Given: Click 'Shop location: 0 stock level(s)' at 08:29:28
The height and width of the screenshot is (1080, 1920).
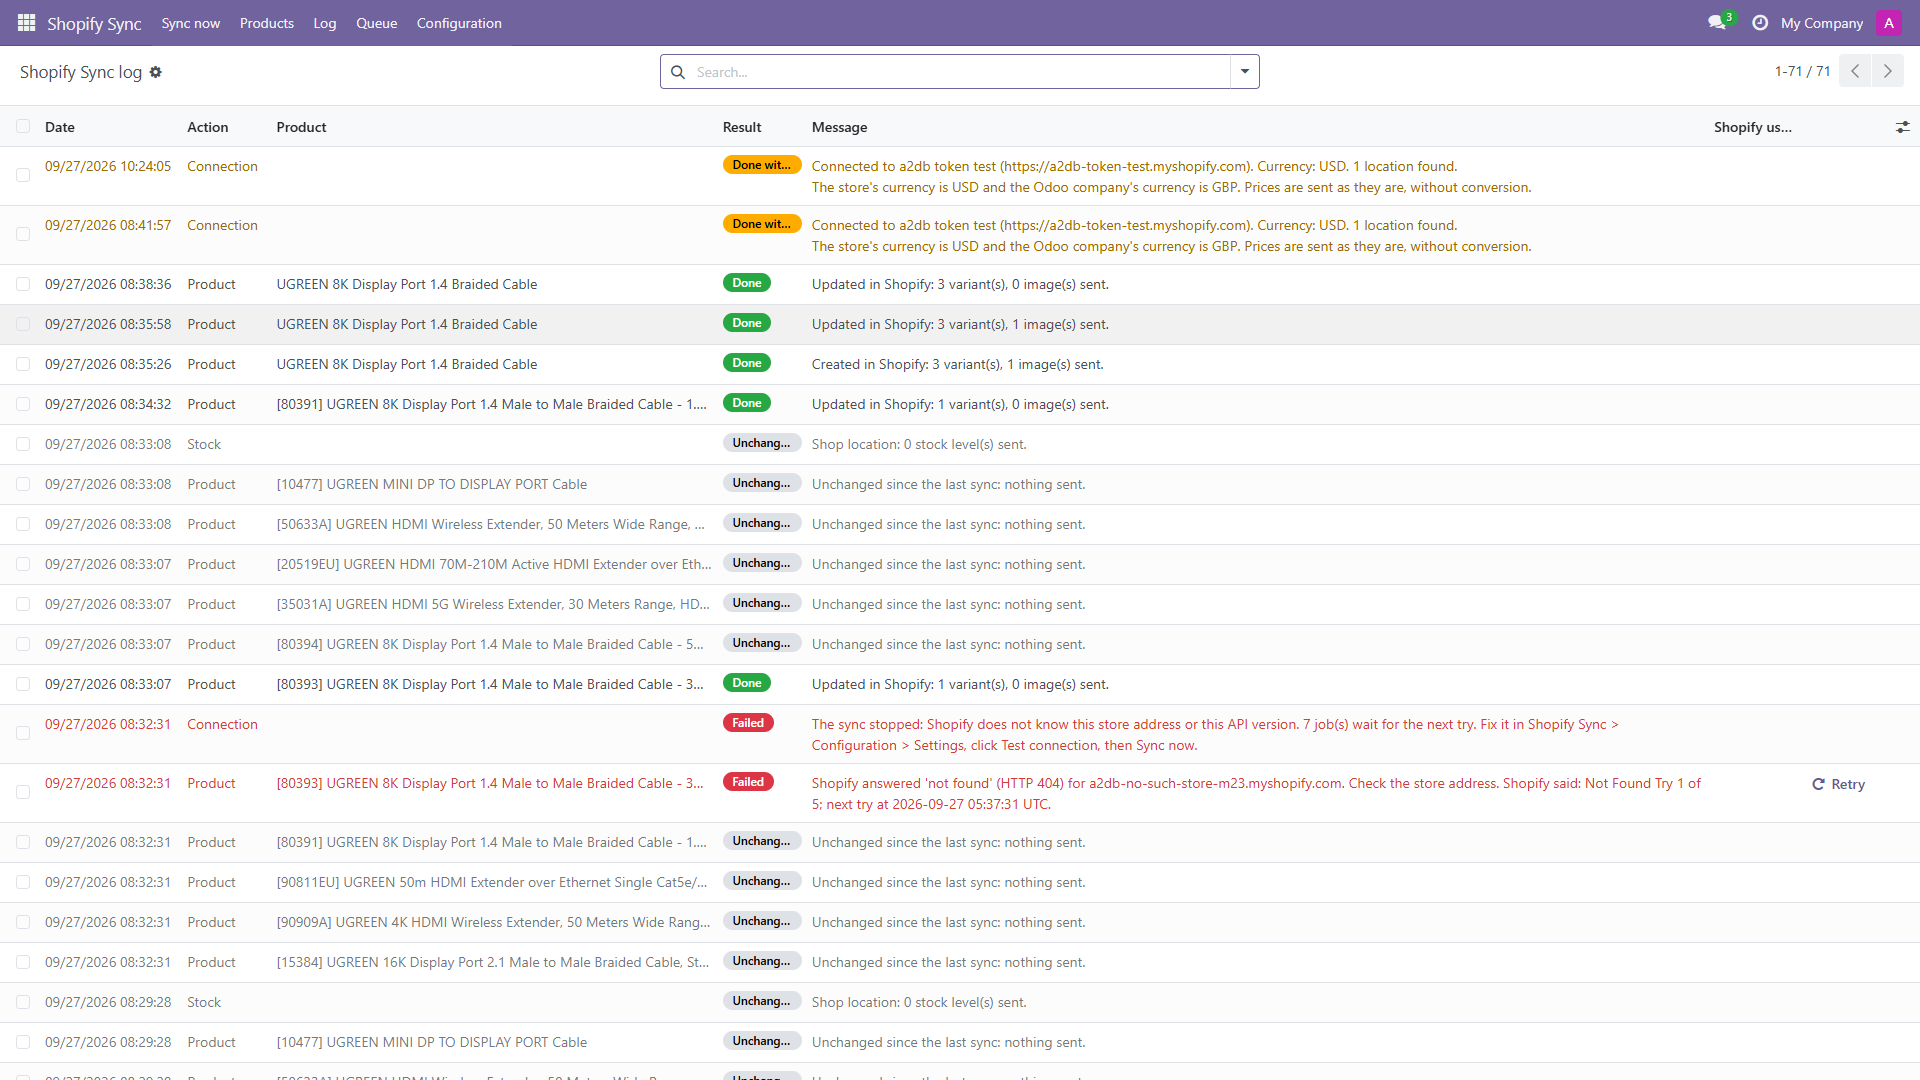Looking at the screenshot, I should click(x=919, y=1002).
